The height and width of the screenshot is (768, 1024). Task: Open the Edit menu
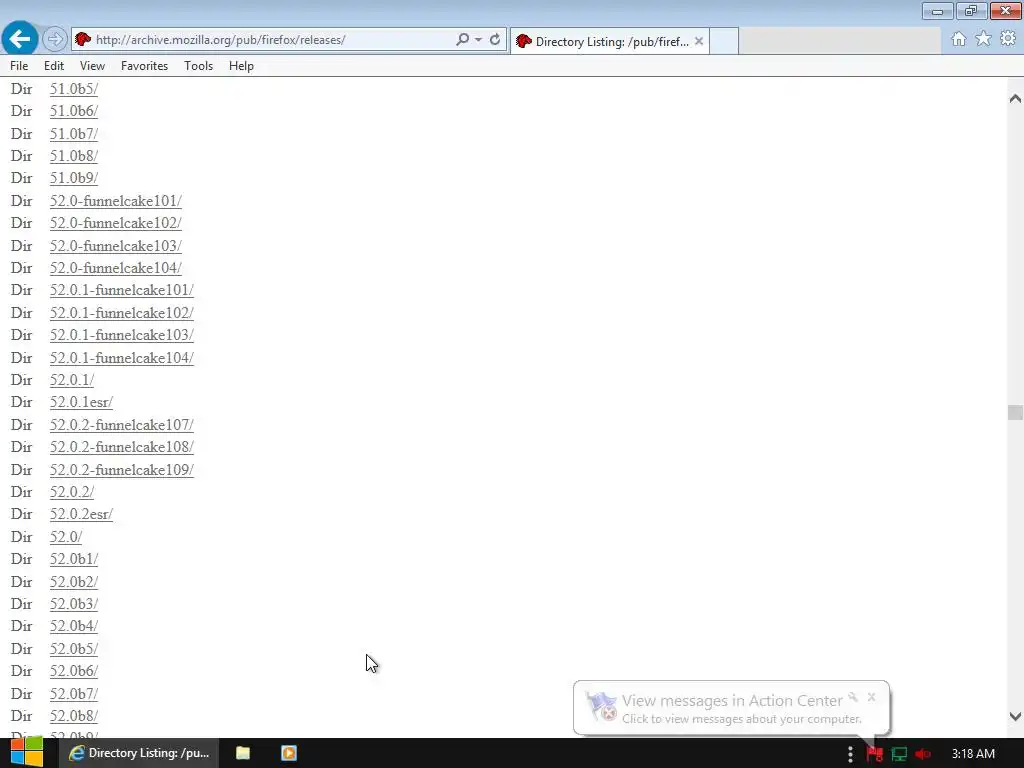pos(54,66)
